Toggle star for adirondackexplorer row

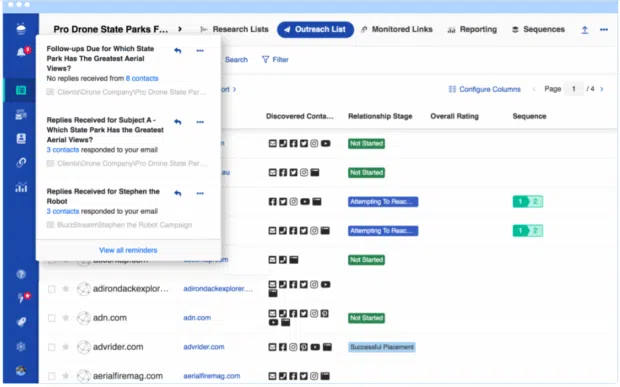pos(66,289)
